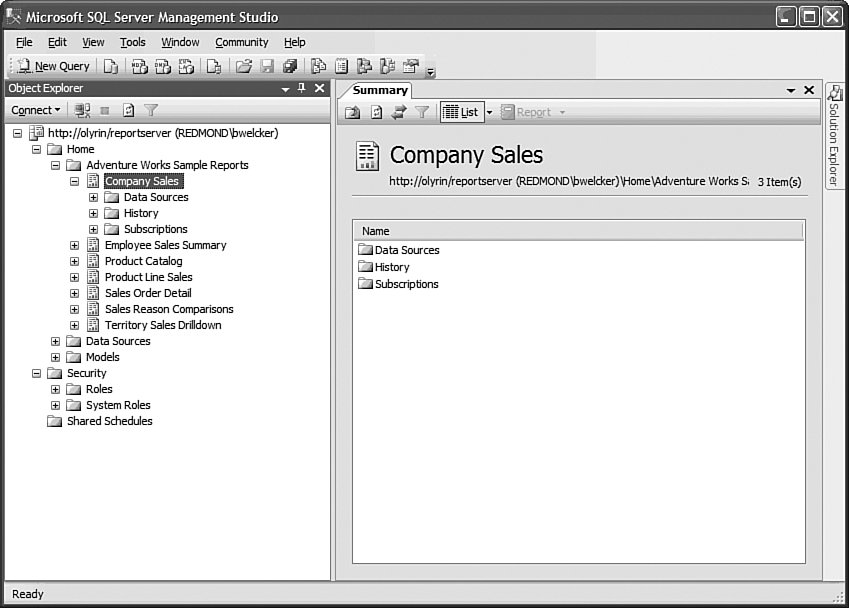Refresh the Summary pane
Viewport: 849px width, 608px height.
coord(376,112)
